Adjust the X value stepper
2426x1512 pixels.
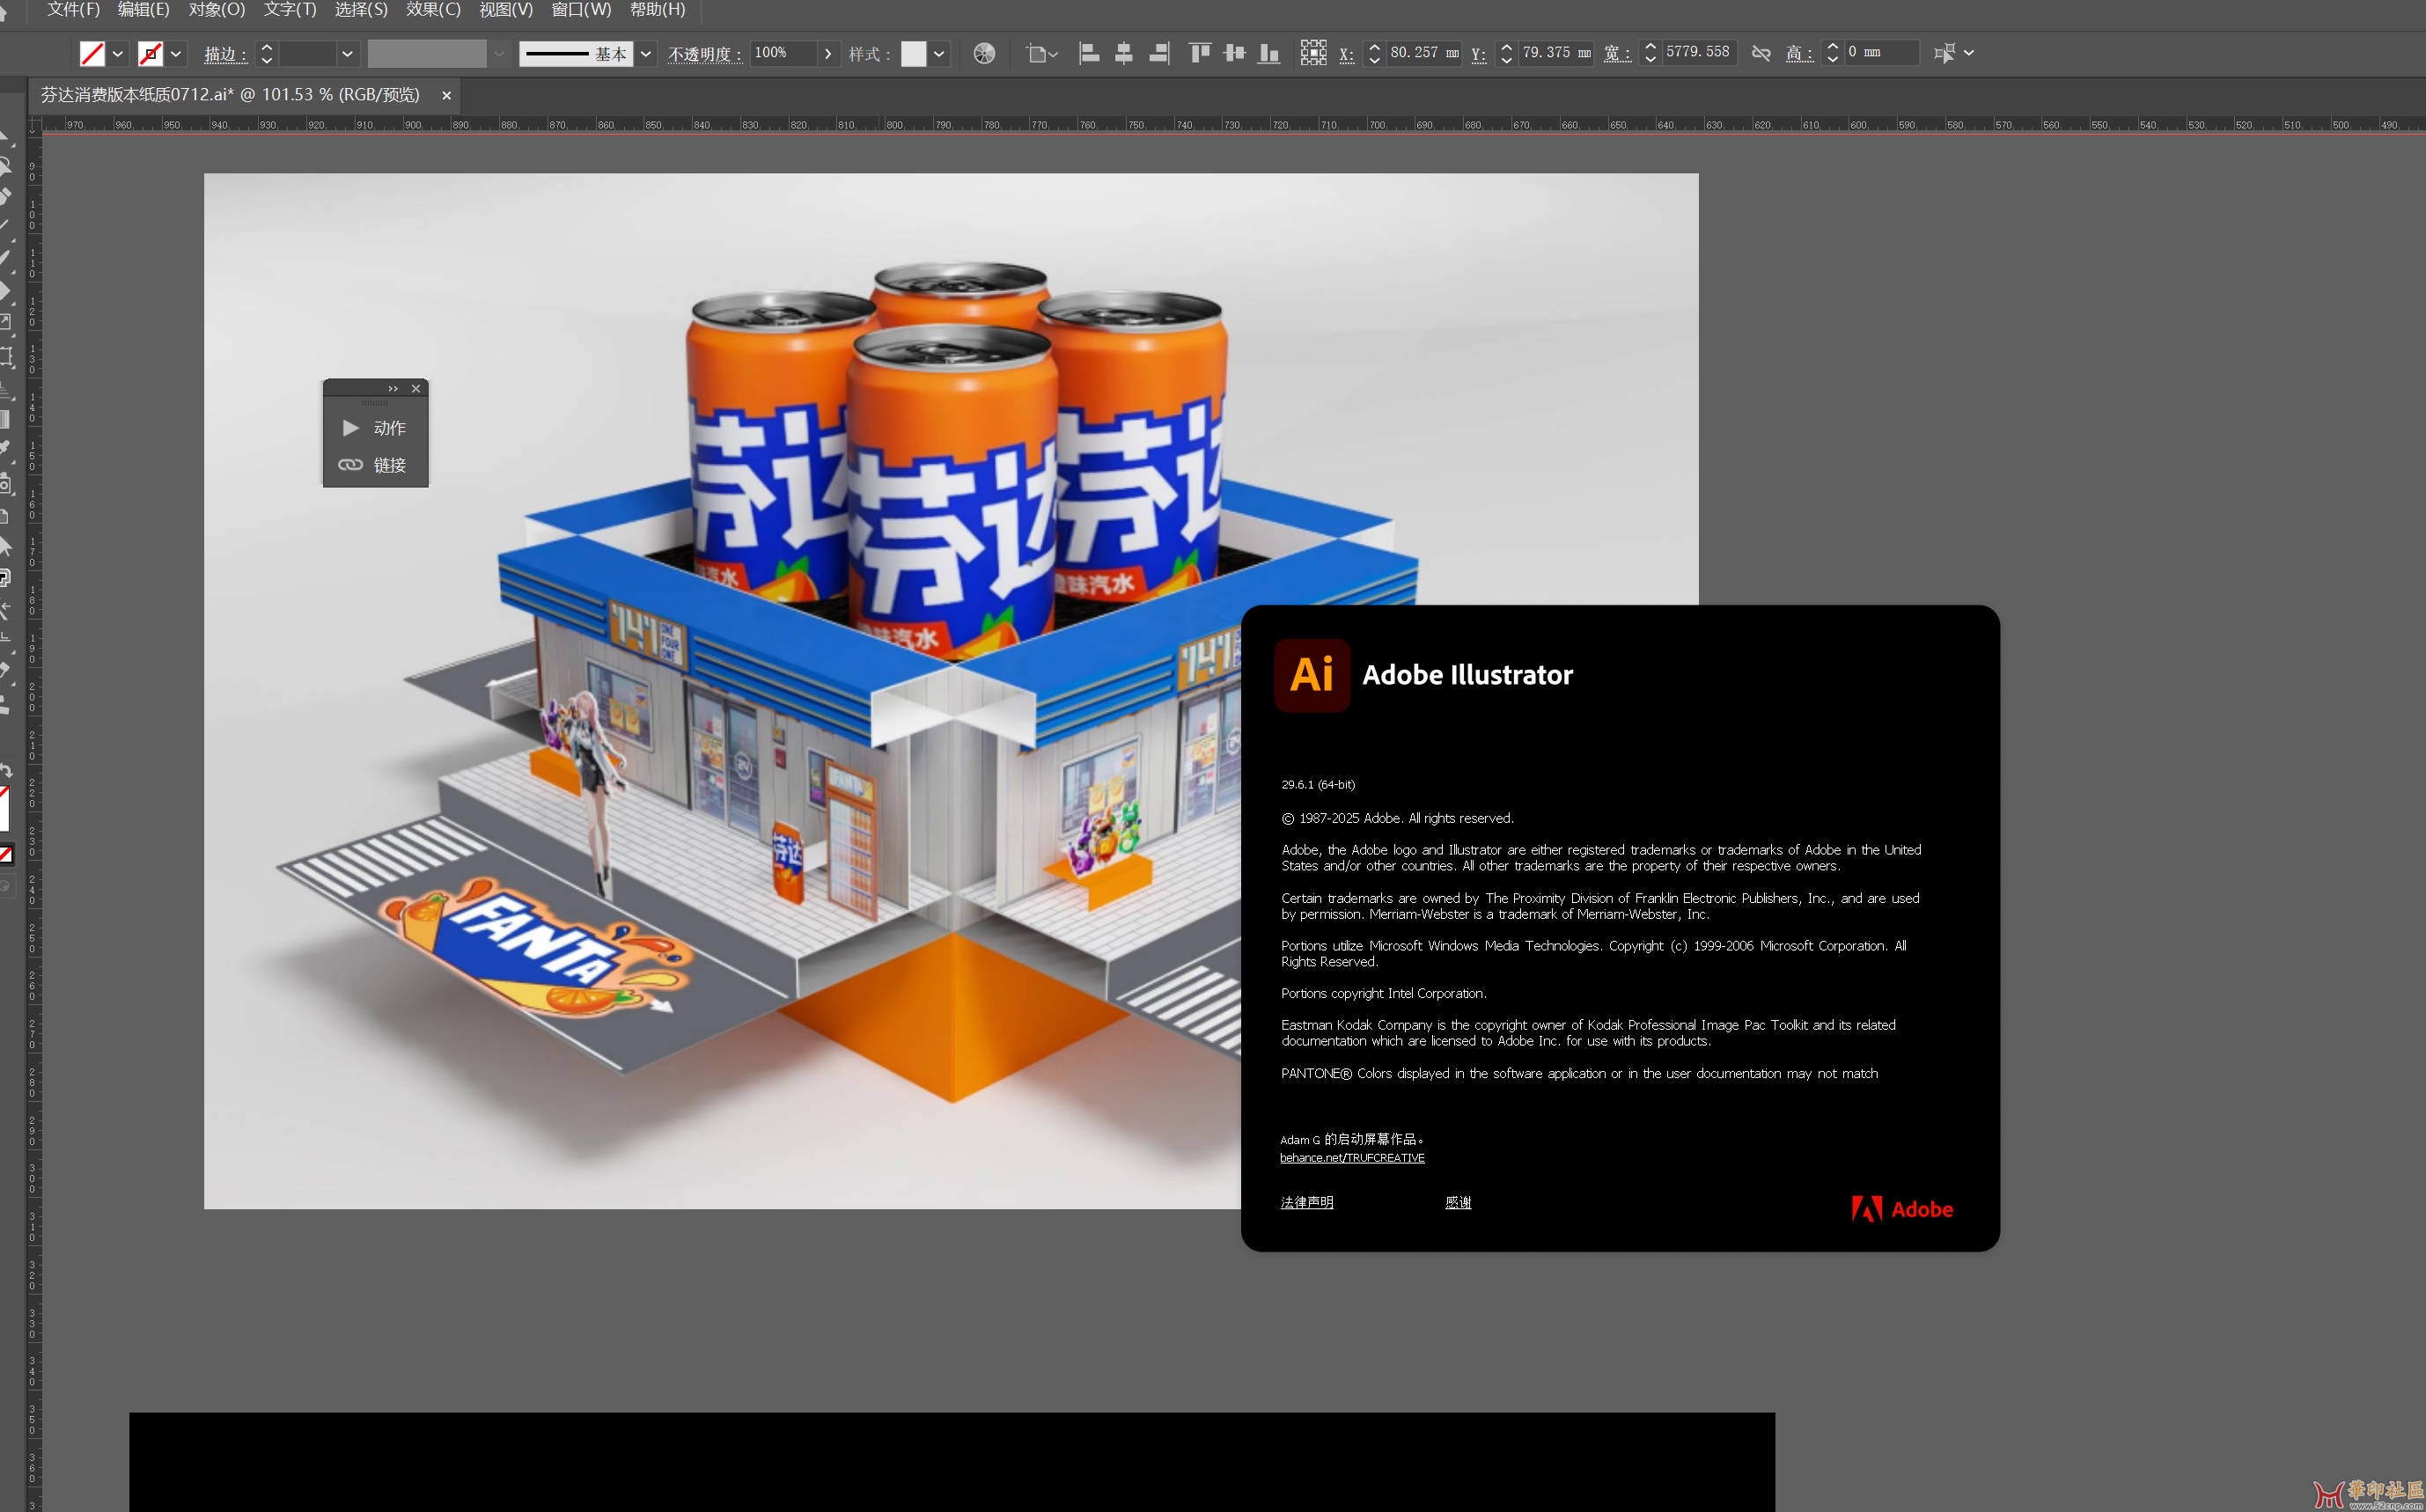pyautogui.click(x=1374, y=53)
